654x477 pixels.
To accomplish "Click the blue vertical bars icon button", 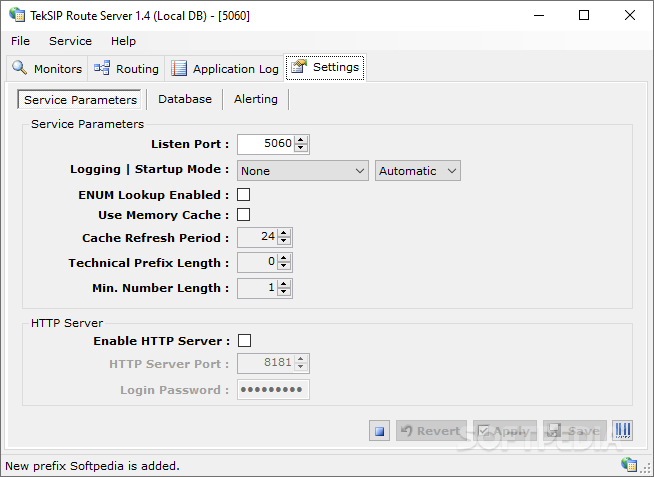I will click(x=623, y=430).
